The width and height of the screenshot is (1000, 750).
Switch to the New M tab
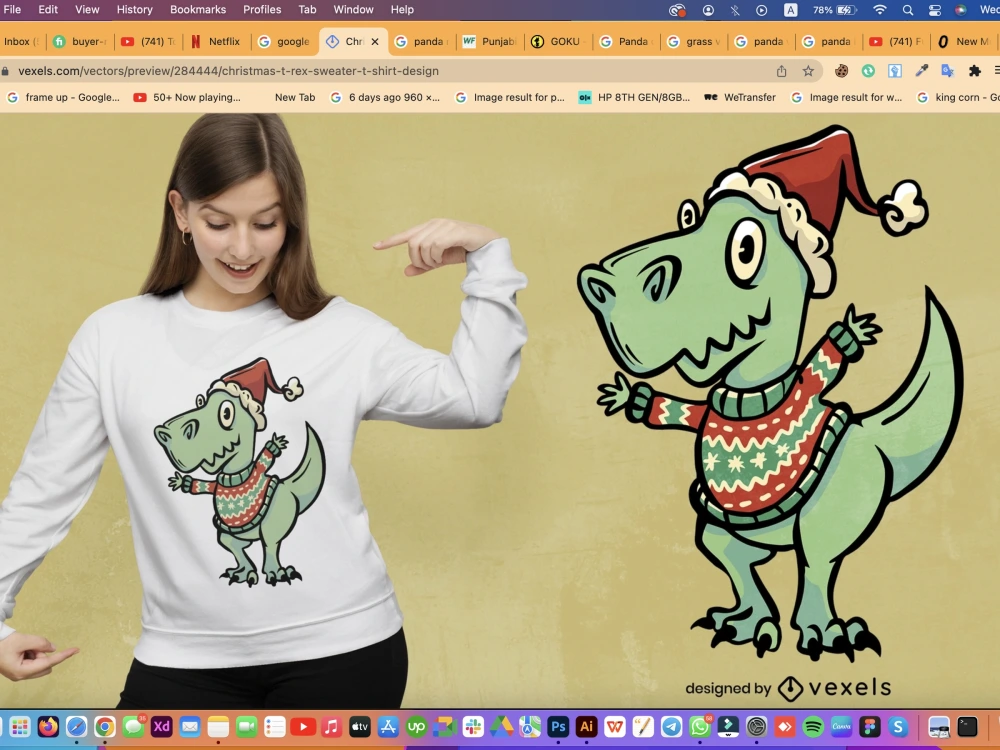[x=964, y=41]
